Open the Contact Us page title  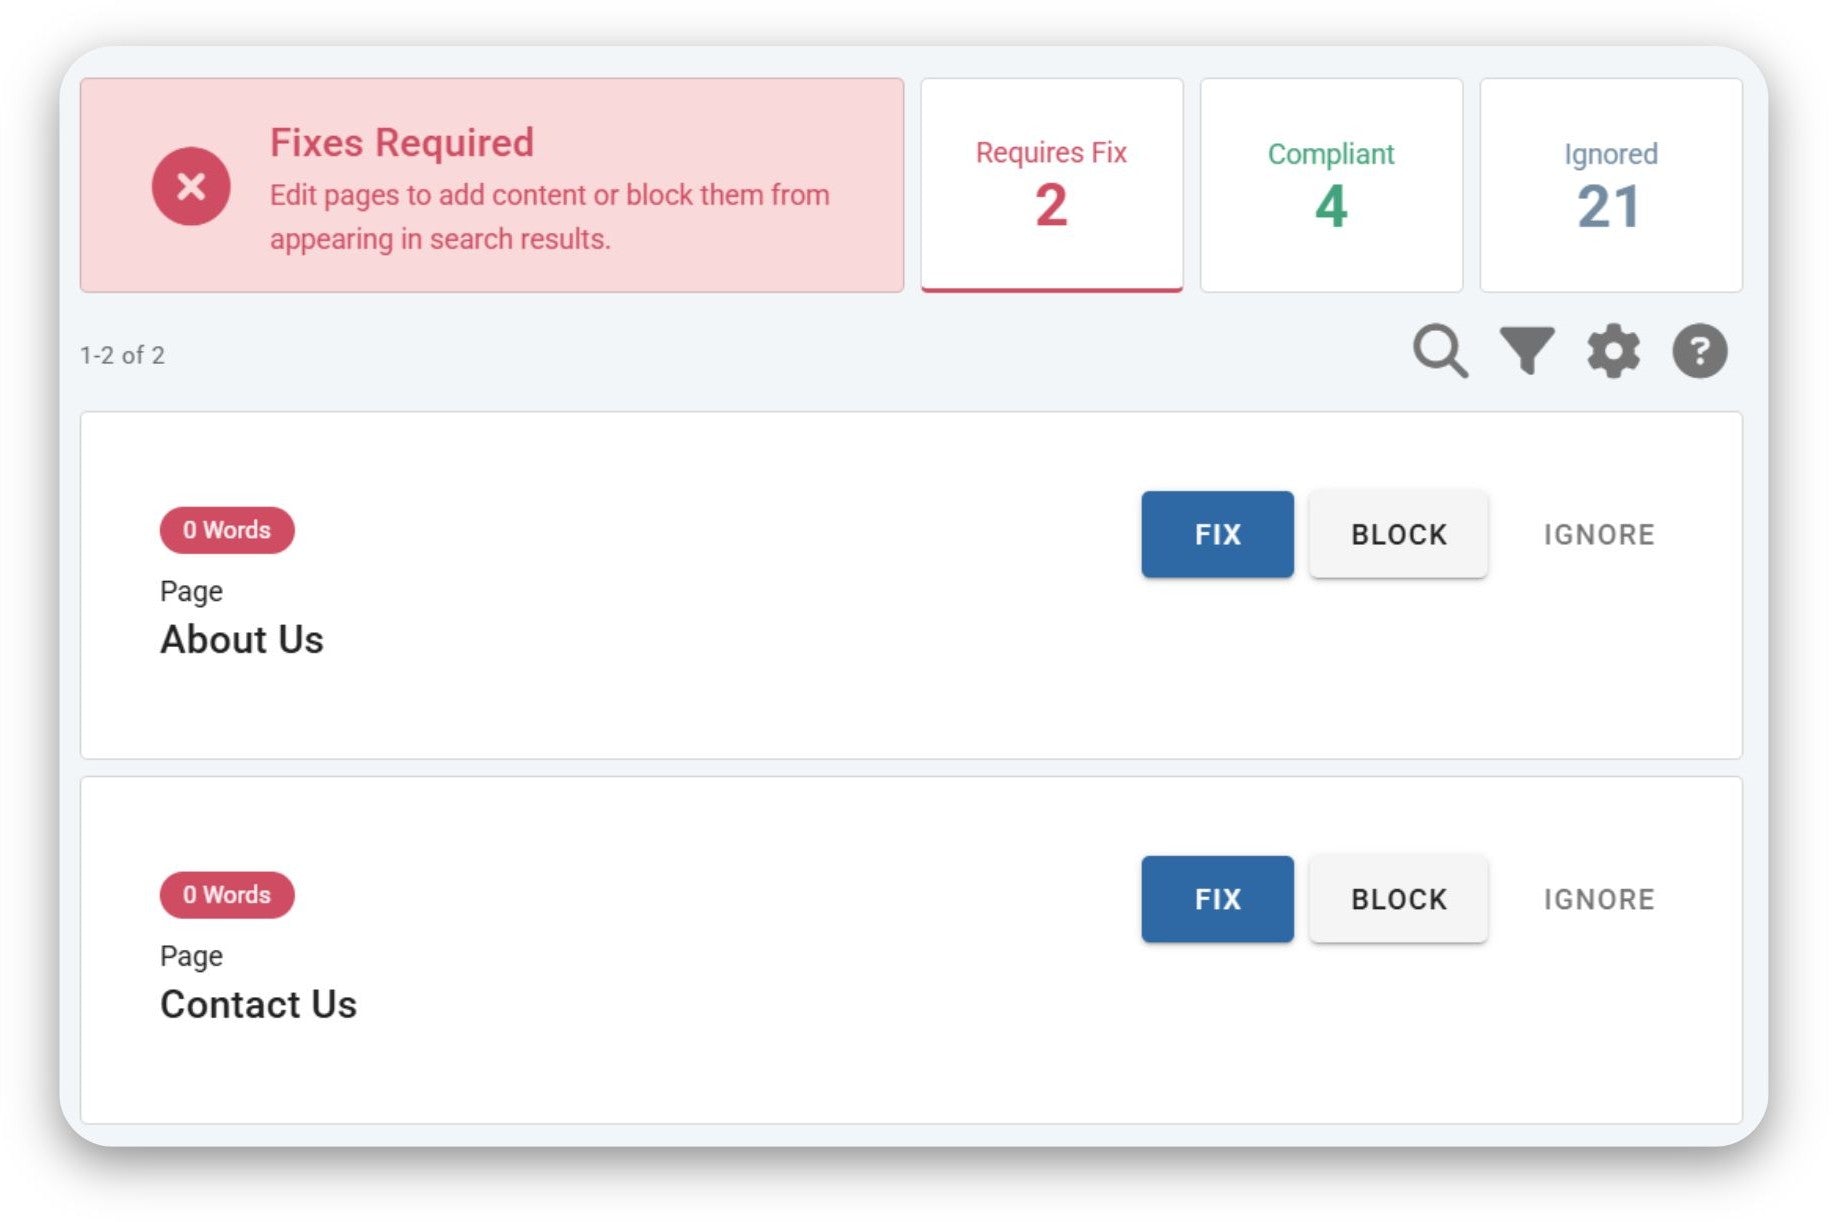pyautogui.click(x=258, y=1005)
